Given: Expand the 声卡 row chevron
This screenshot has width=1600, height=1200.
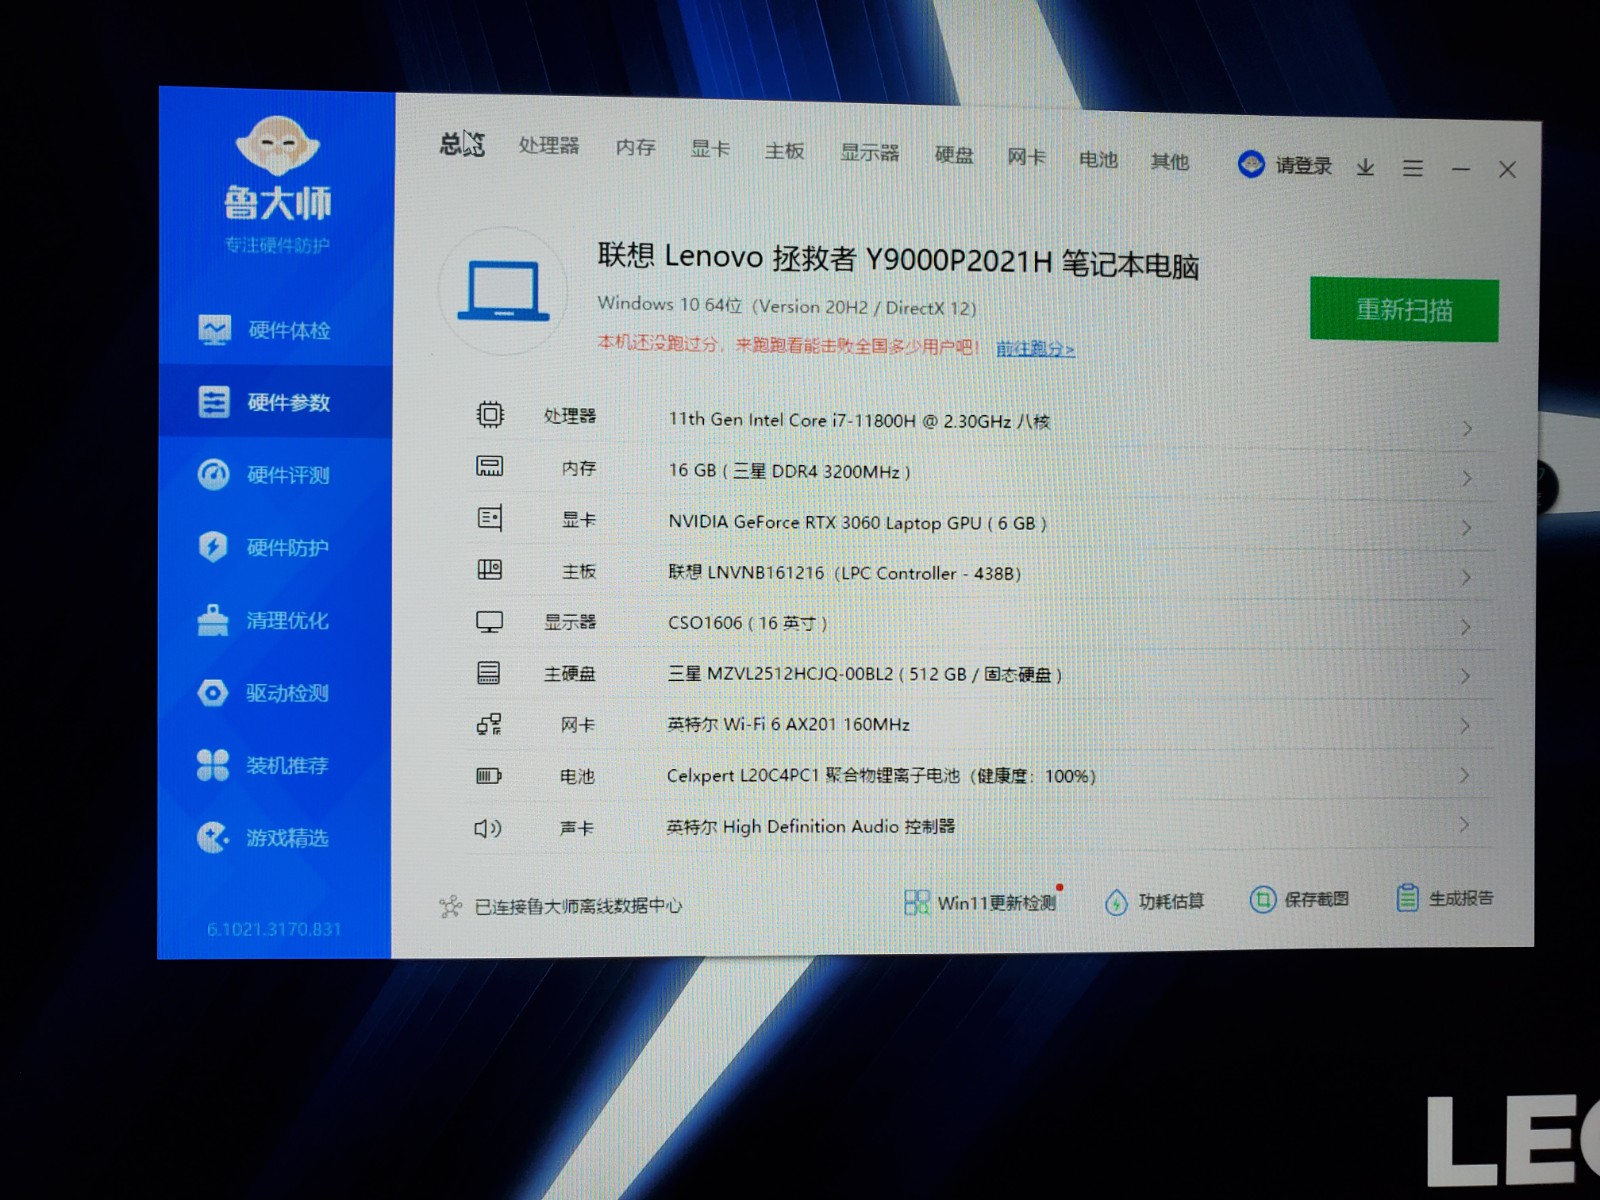Looking at the screenshot, I should coord(1464,824).
